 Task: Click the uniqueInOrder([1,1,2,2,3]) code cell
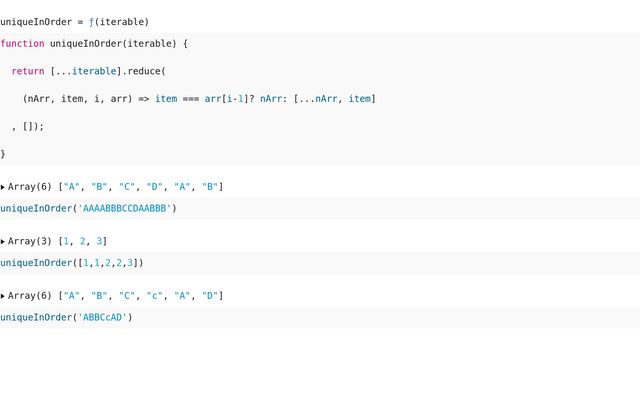[72, 263]
